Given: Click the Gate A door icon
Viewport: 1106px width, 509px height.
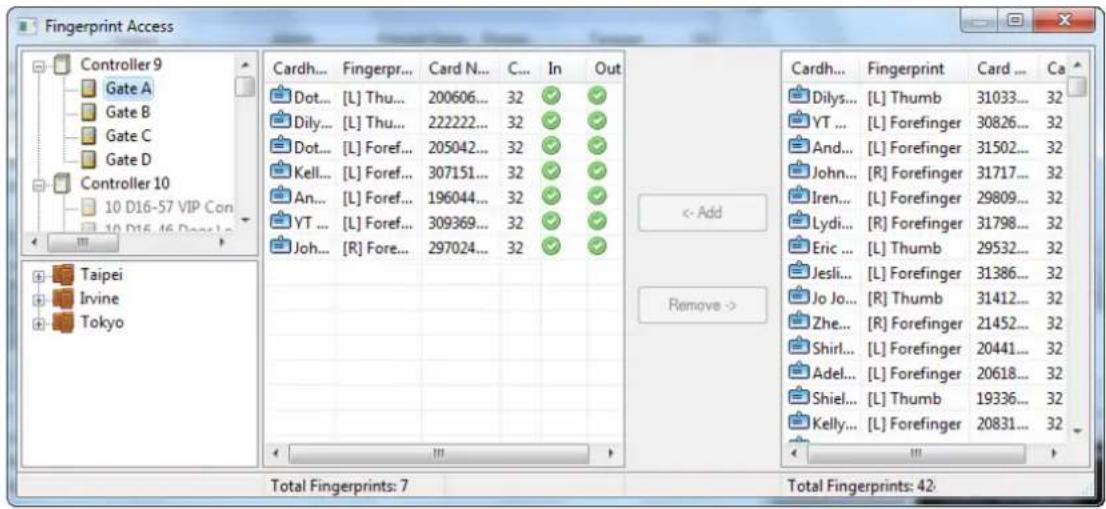Looking at the screenshot, I should coord(88,89).
